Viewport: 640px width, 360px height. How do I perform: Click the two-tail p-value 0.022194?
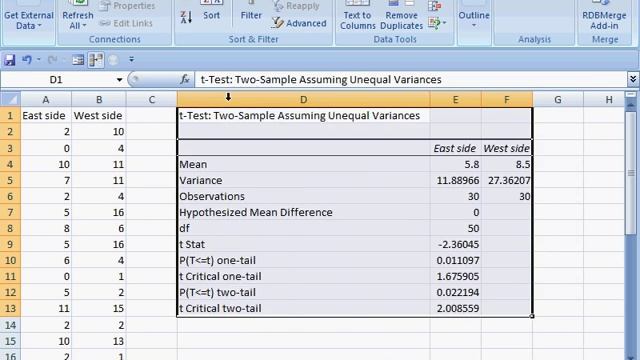click(456, 292)
